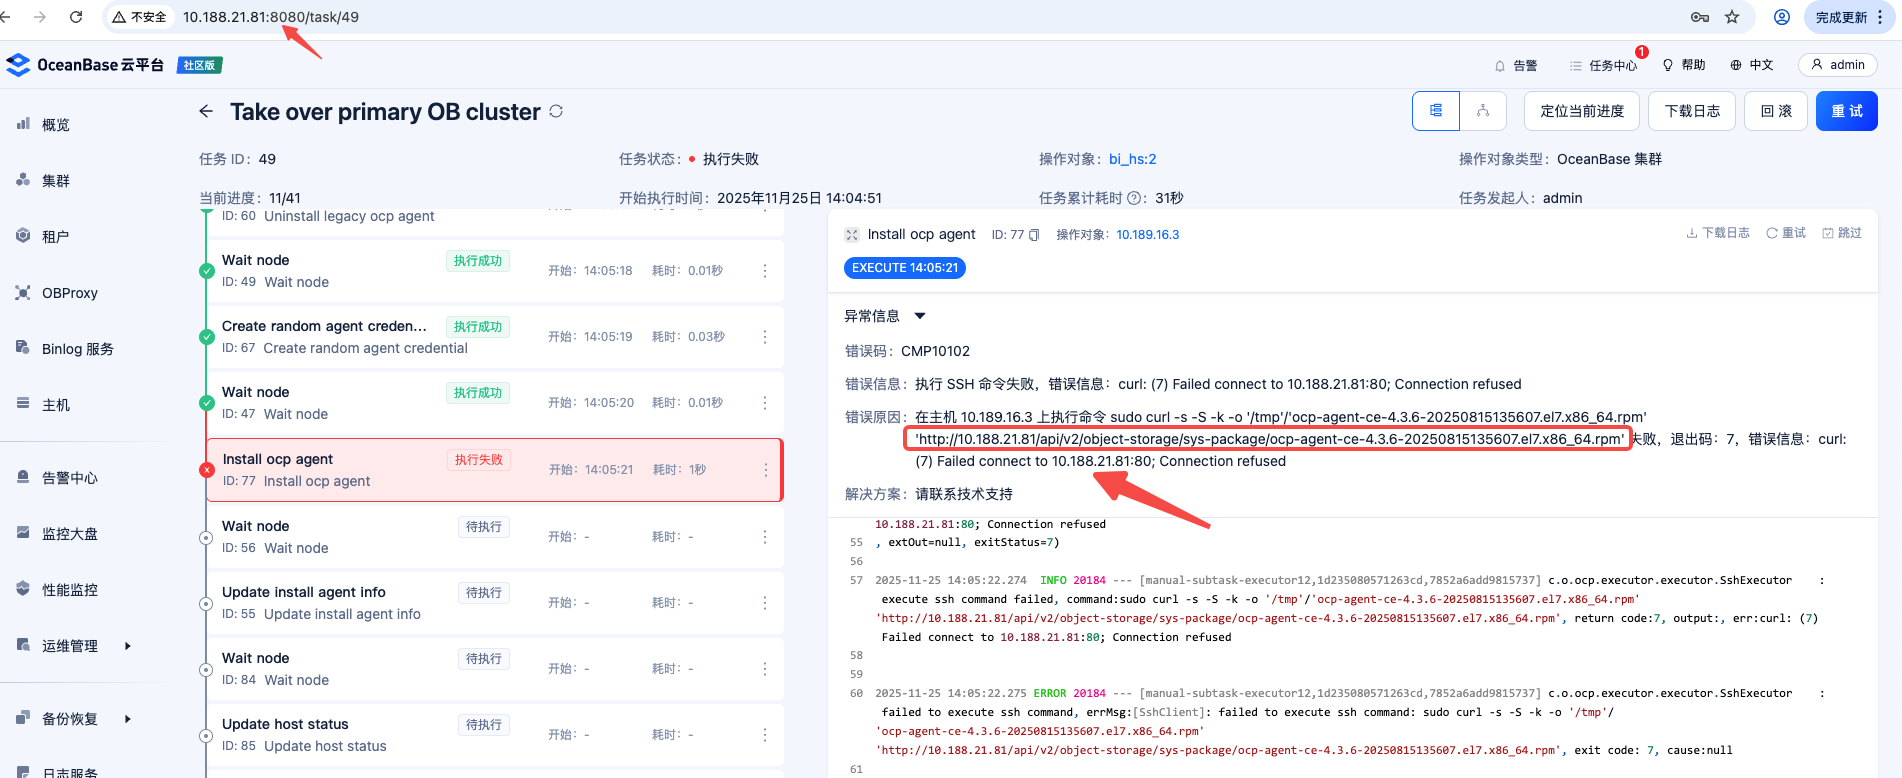The image size is (1902, 778).
Task: Open the bi_hs:2 cluster link
Action: tap(1132, 159)
